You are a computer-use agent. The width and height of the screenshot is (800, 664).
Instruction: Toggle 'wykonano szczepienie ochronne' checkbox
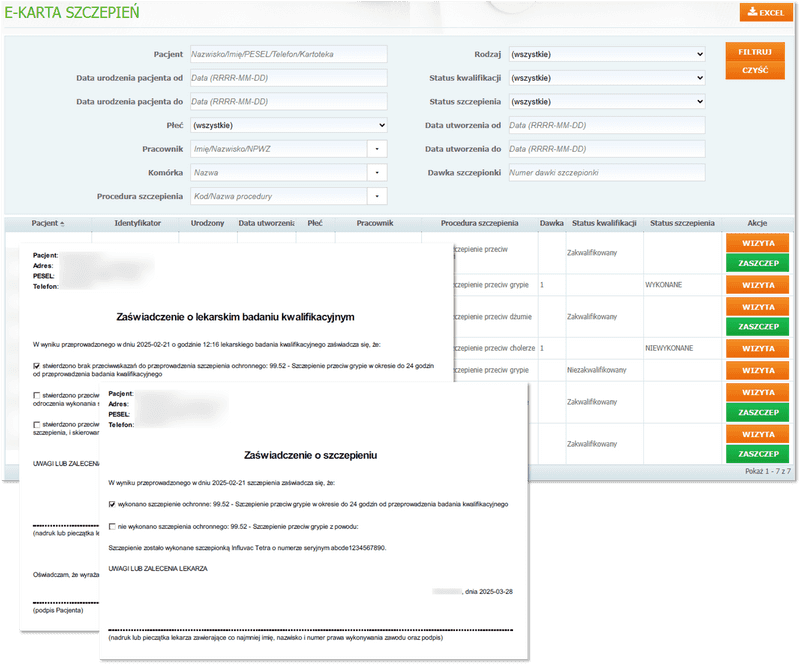(112, 504)
